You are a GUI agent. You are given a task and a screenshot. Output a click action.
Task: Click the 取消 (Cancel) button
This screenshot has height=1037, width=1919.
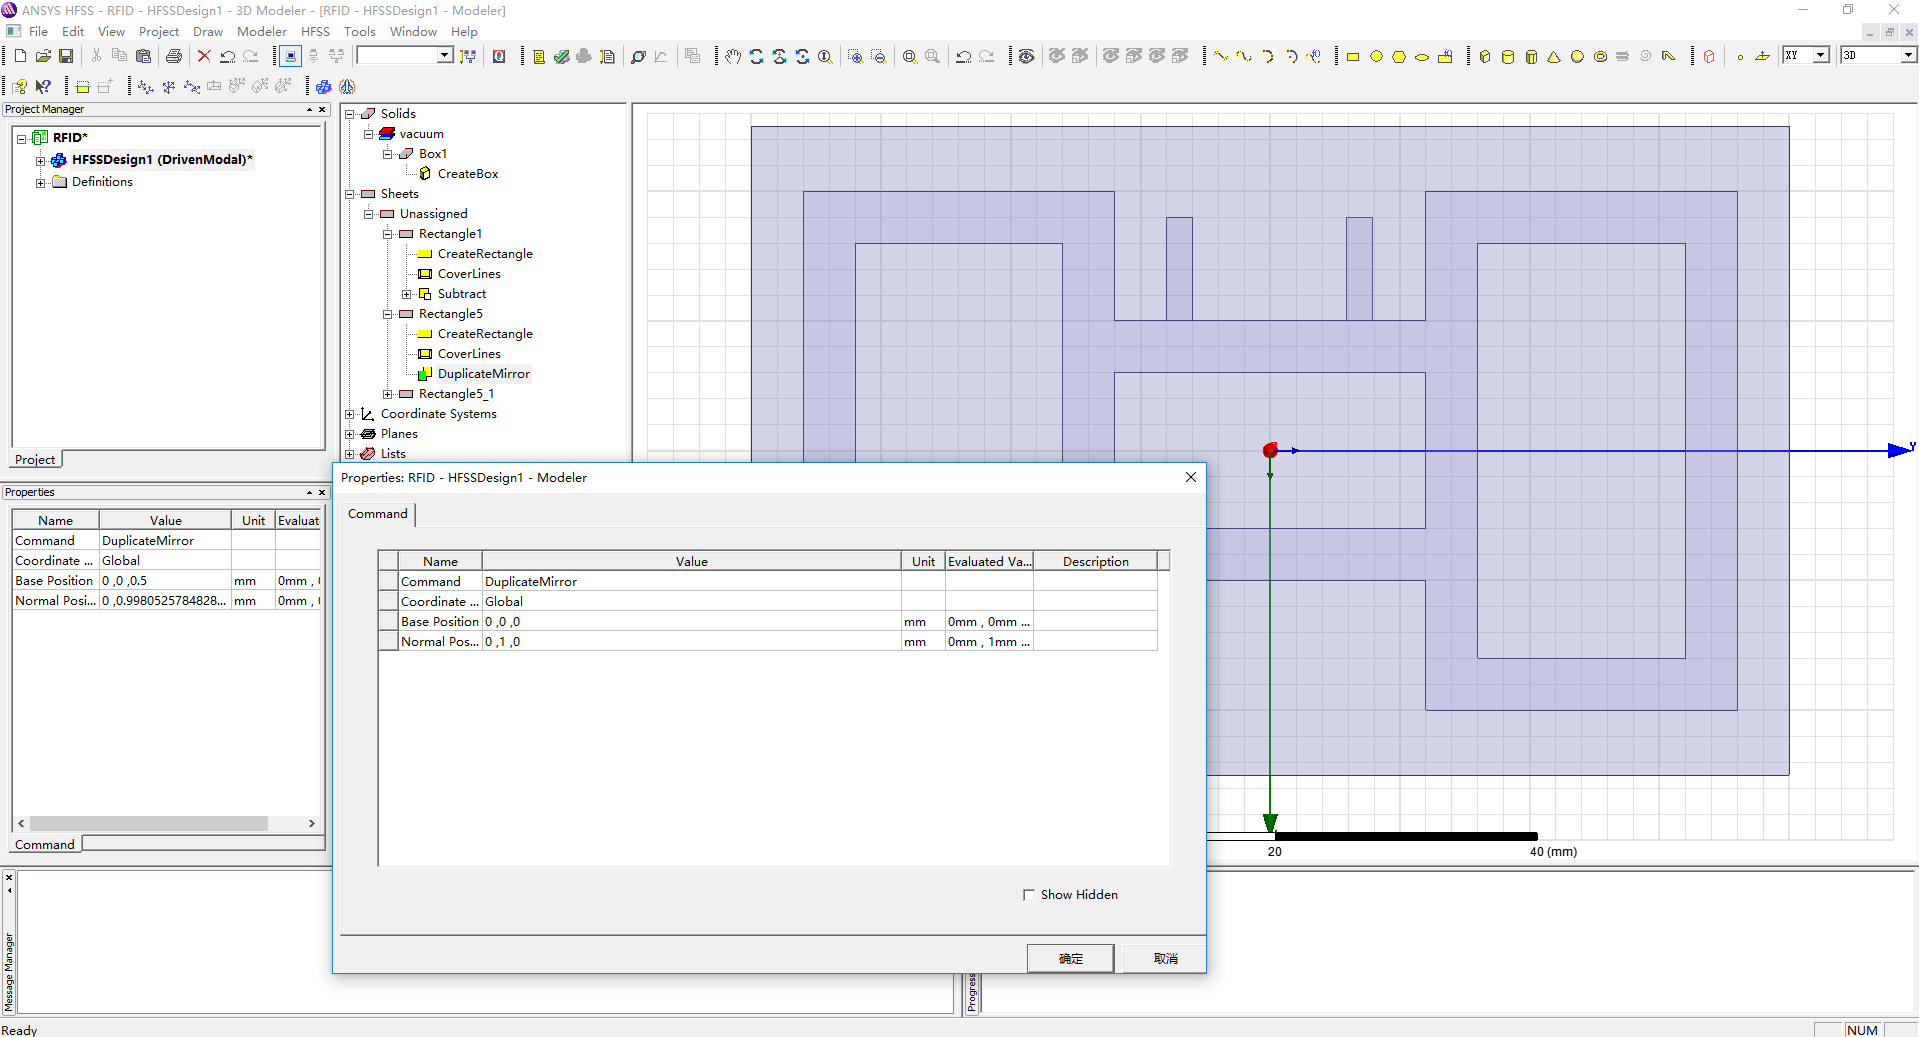point(1165,958)
